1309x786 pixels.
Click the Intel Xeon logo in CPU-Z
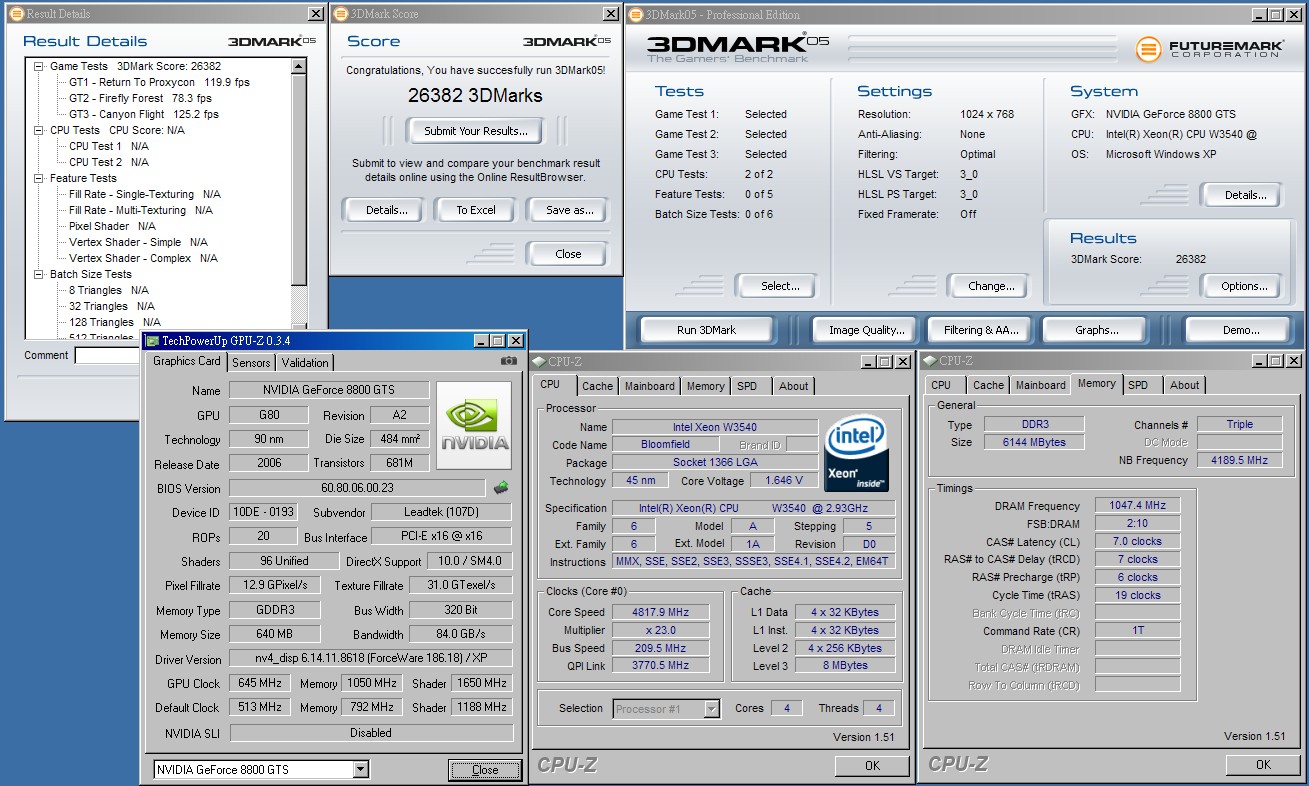click(856, 455)
